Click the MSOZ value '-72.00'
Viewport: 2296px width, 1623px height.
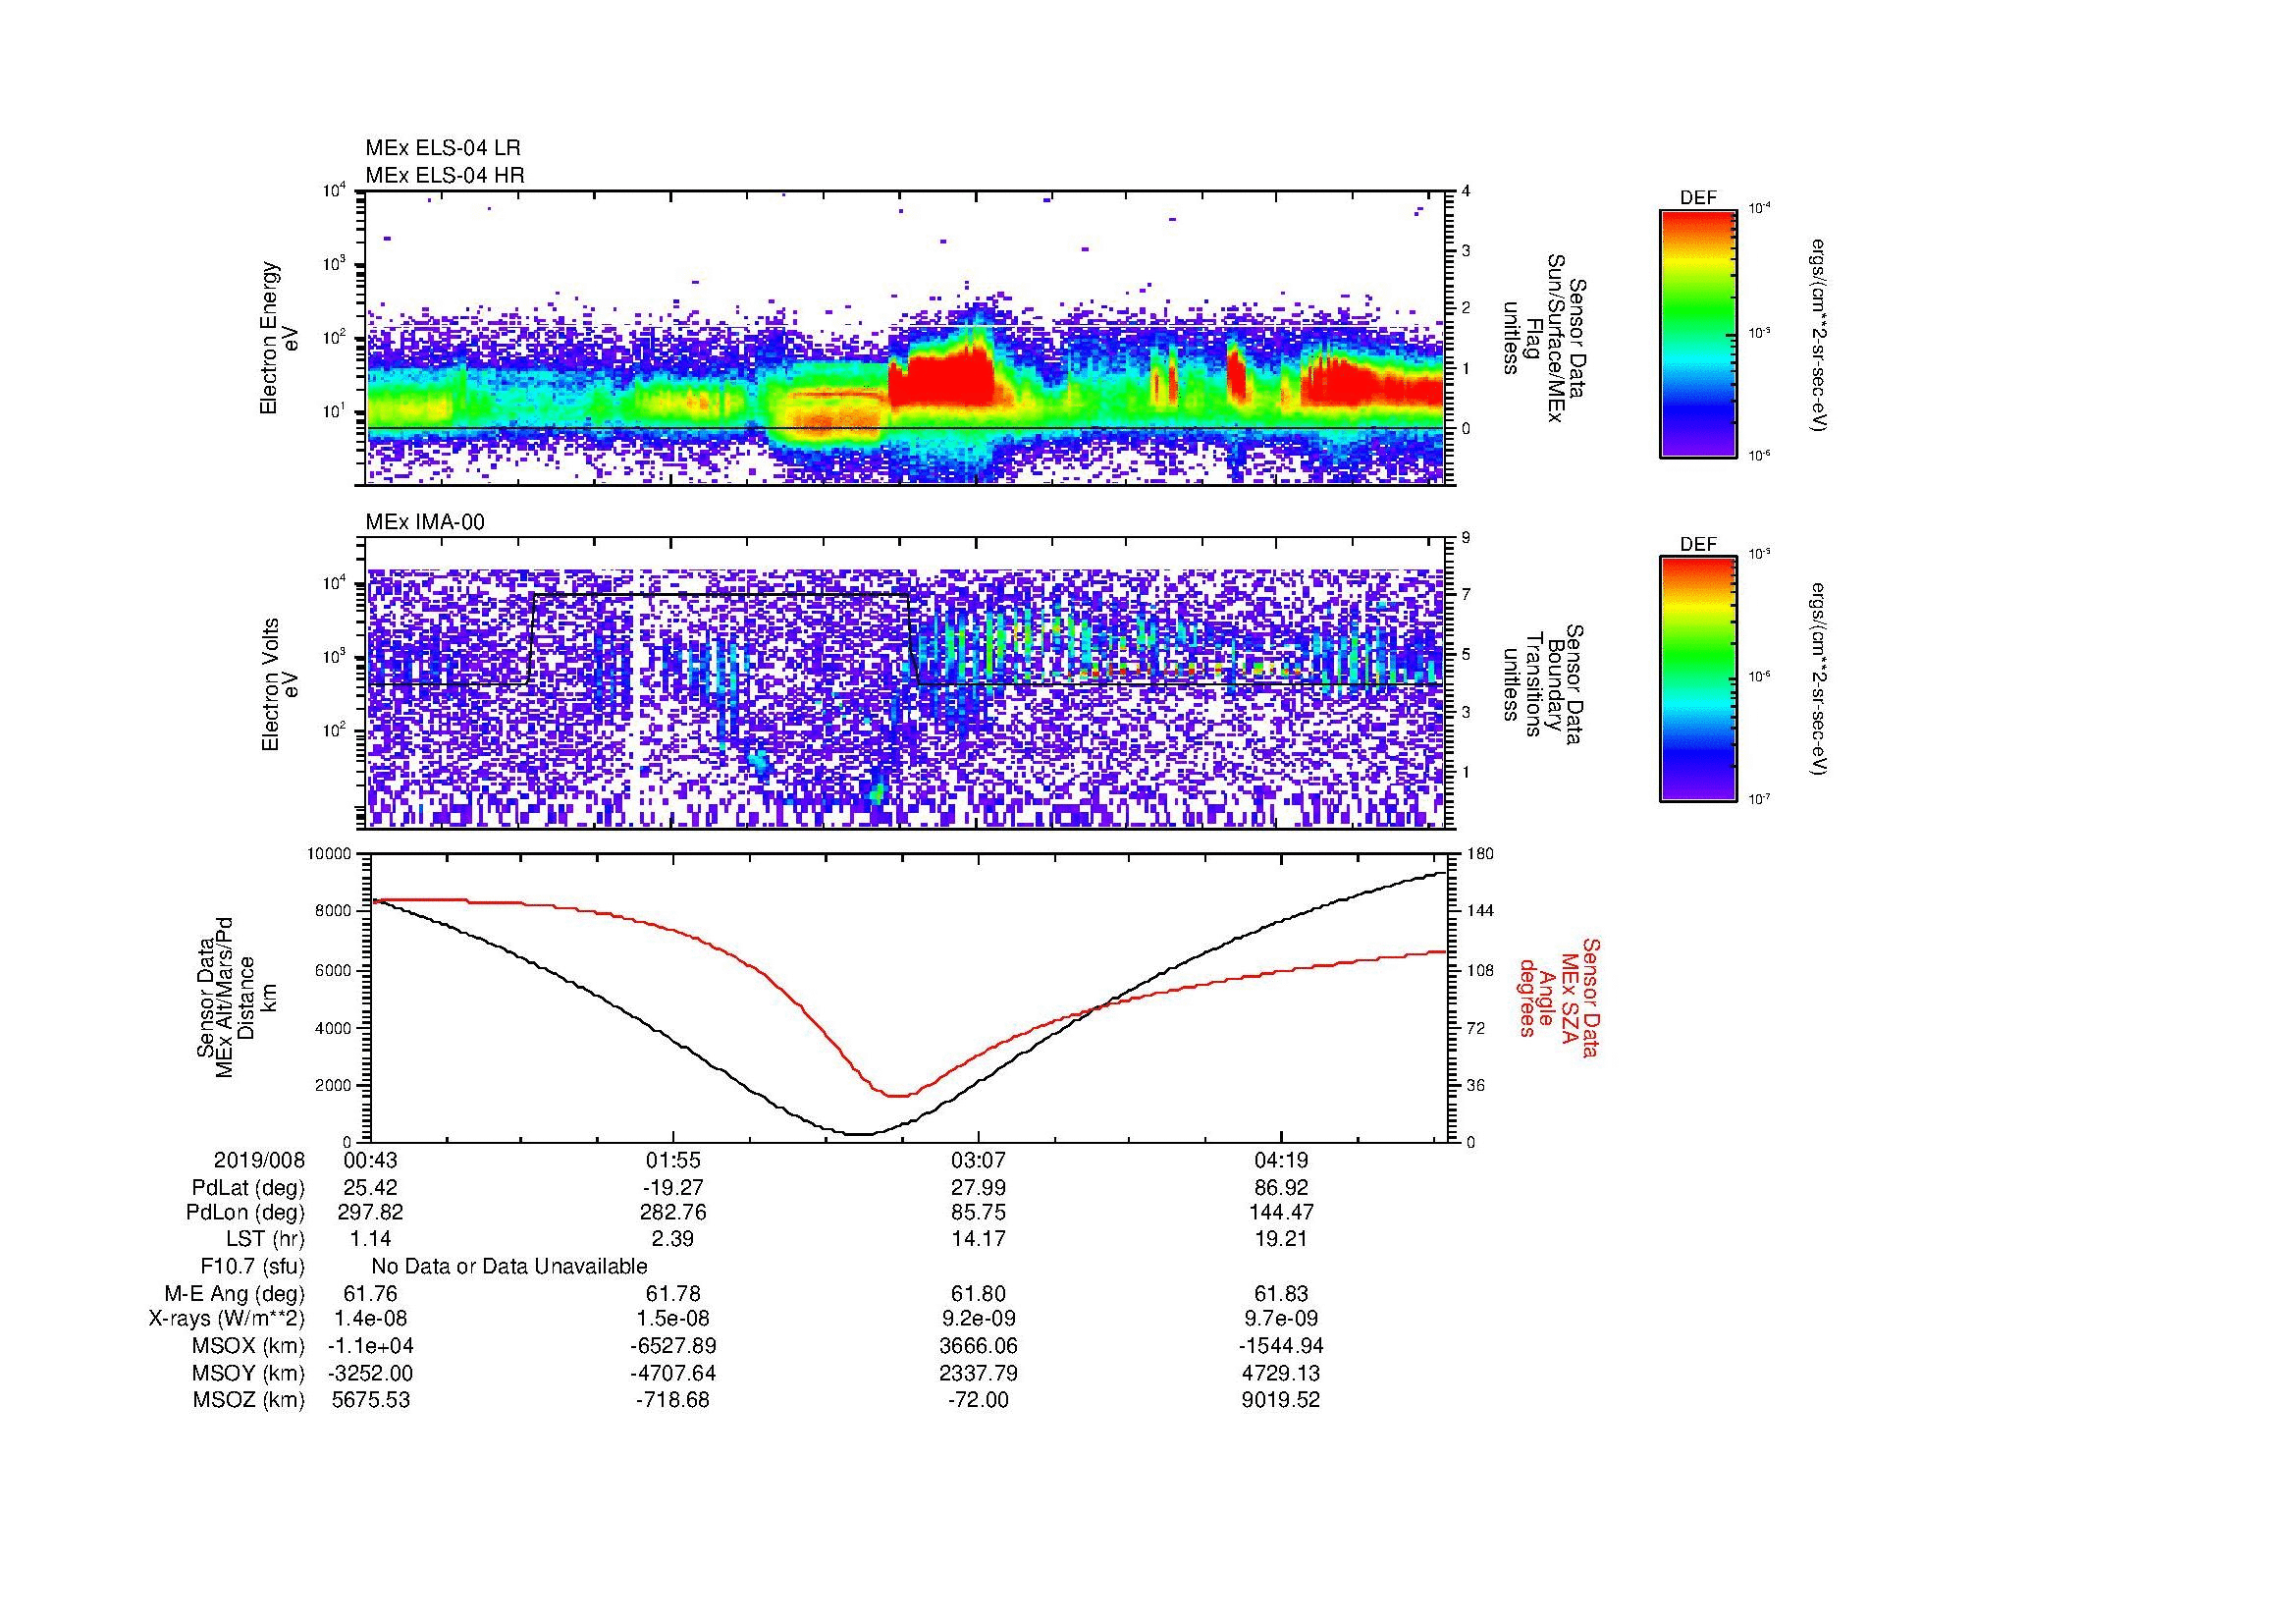978,1400
